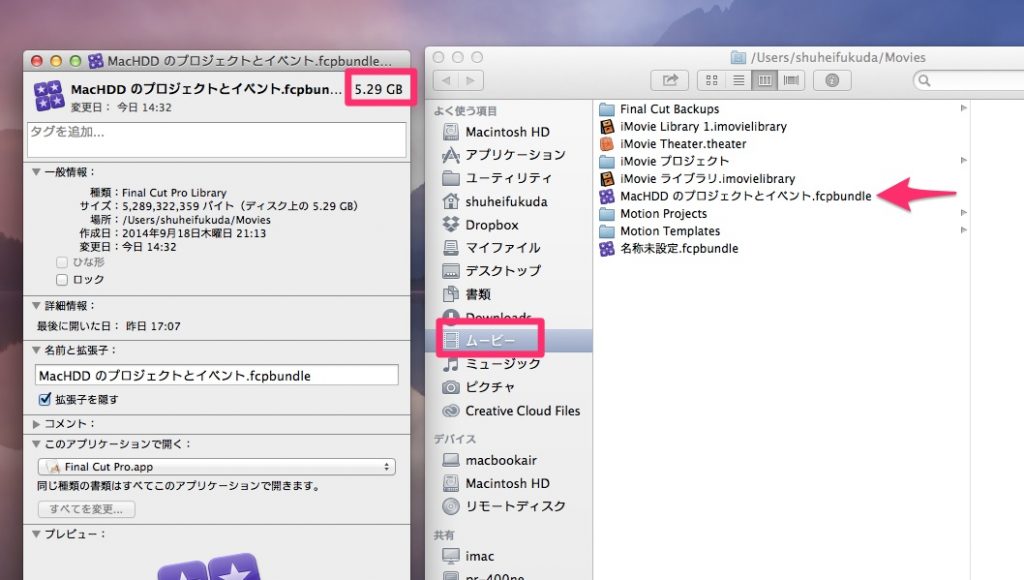Select iMovie Theater.theater file

(673, 144)
